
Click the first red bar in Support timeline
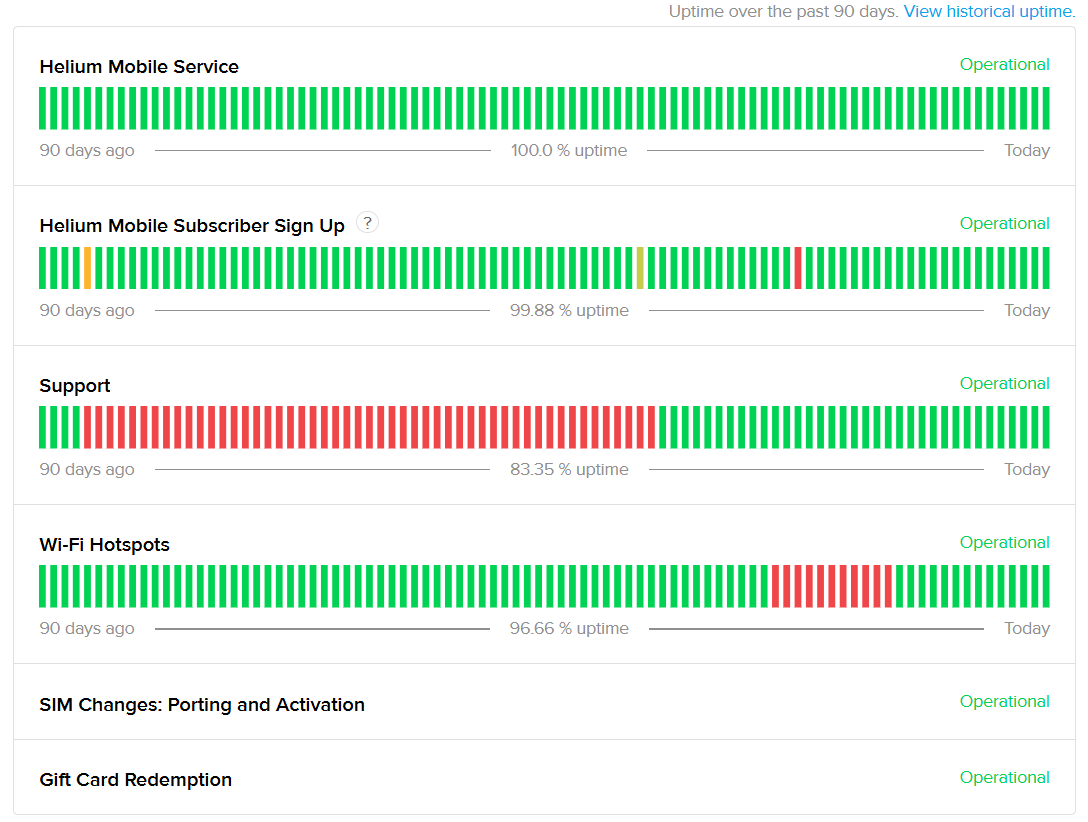(88, 427)
